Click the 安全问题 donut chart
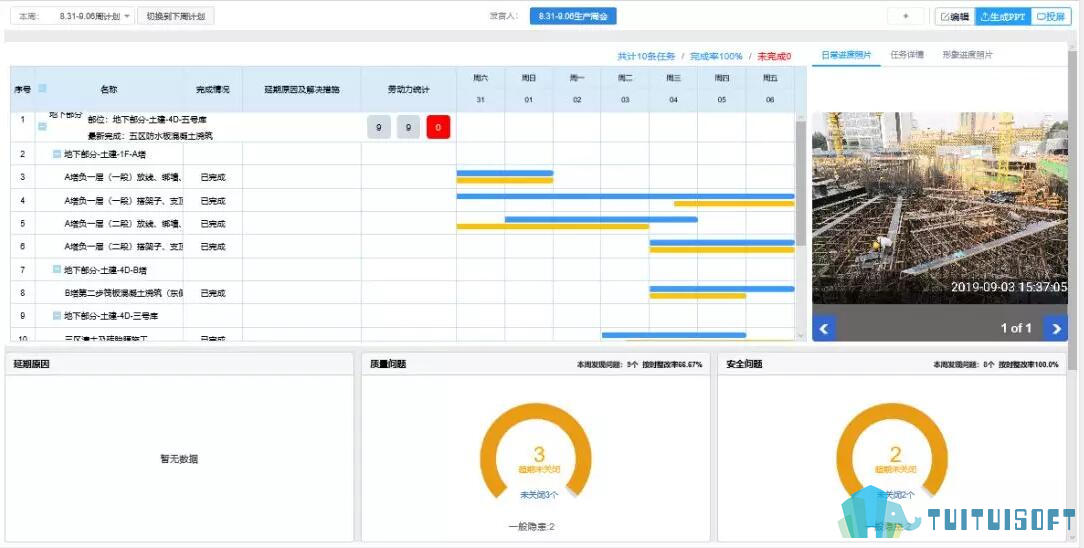 pyautogui.click(x=893, y=452)
